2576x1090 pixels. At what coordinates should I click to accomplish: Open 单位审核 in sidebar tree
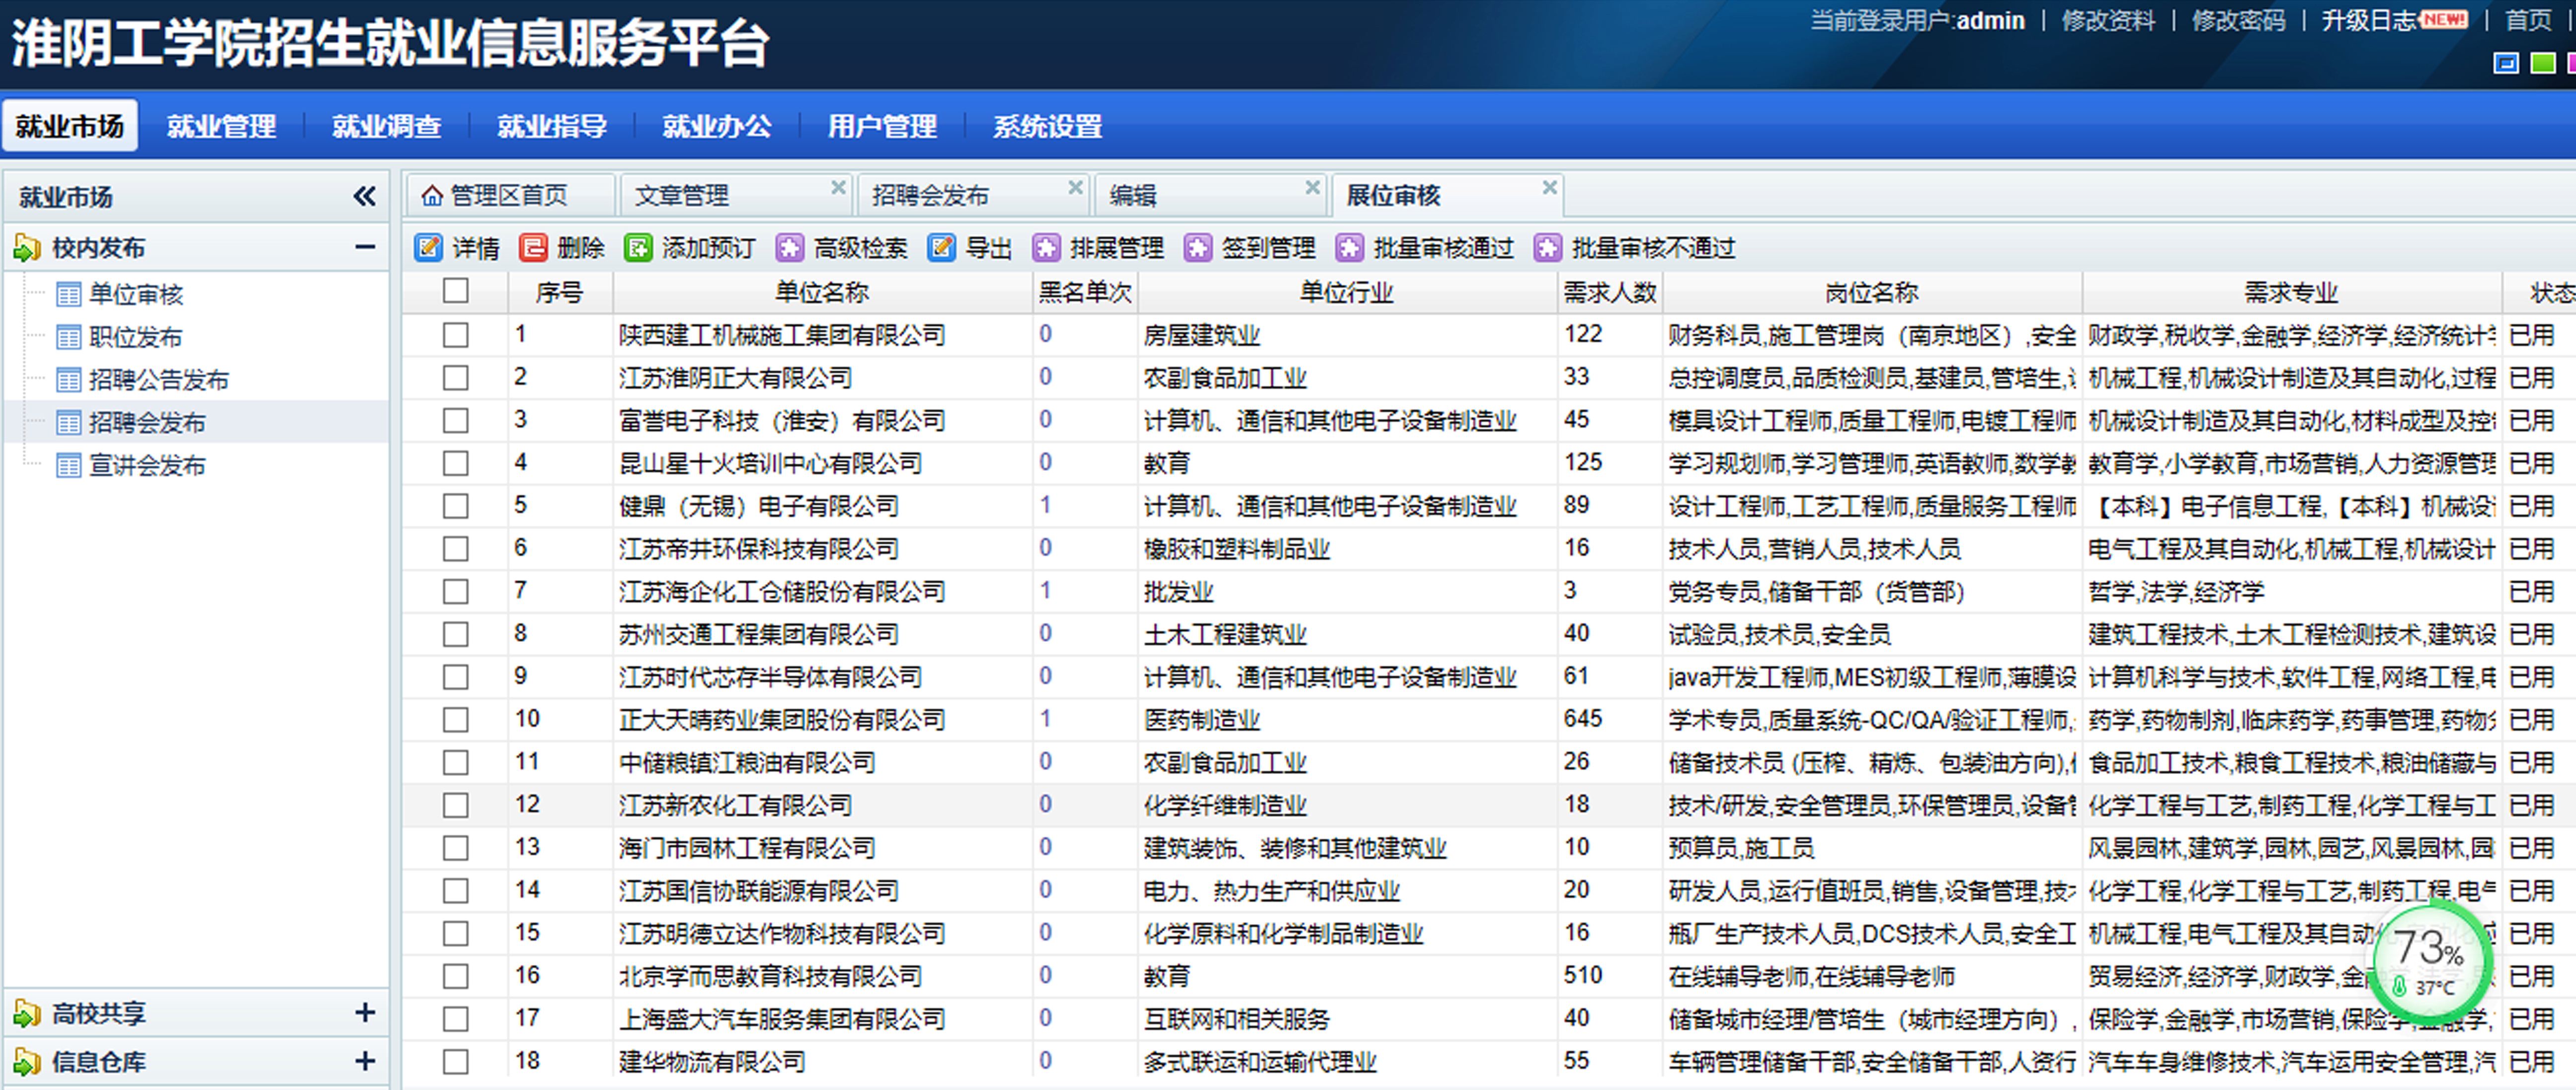(x=136, y=294)
